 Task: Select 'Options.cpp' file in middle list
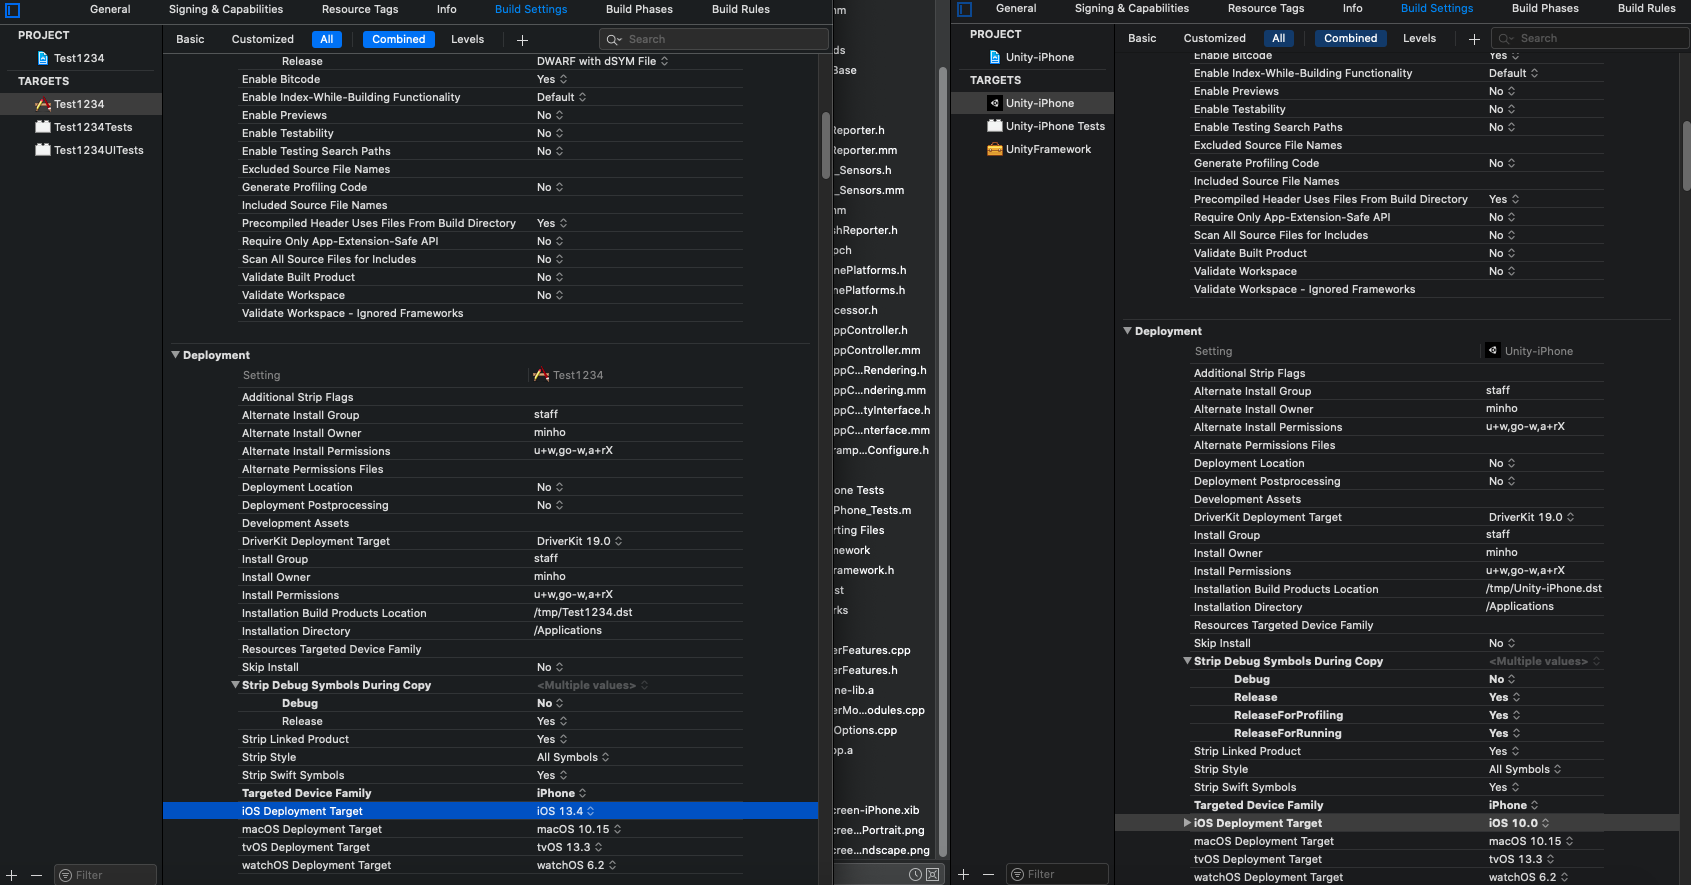[x=866, y=730]
